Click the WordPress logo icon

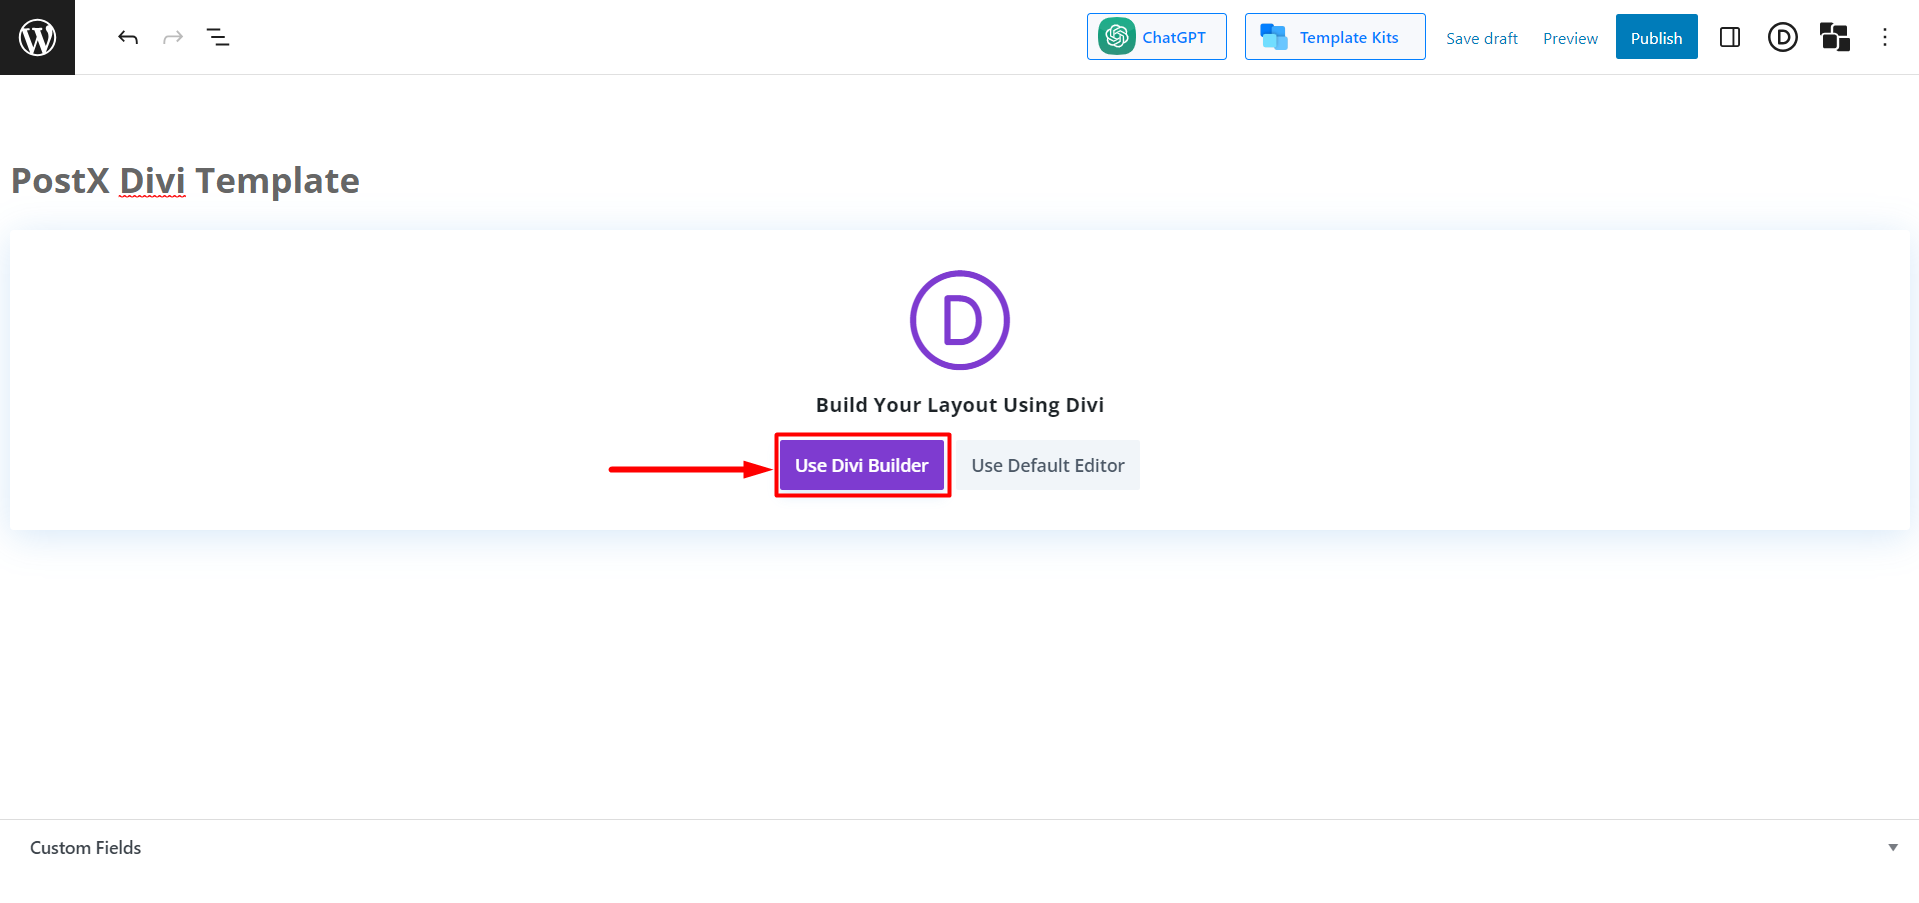click(x=37, y=37)
